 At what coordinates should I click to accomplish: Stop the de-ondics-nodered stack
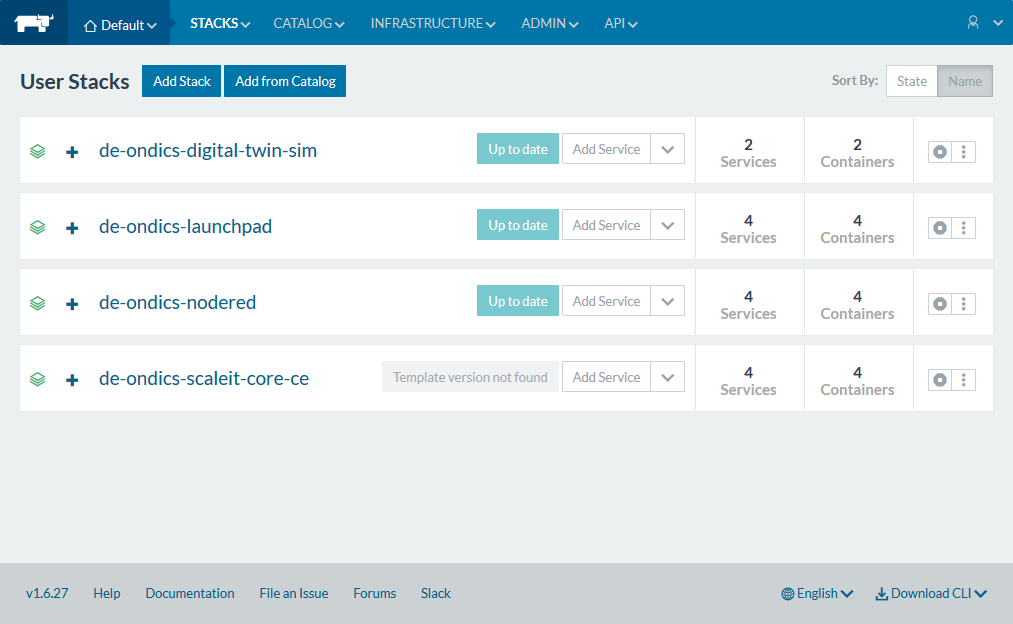[940, 304]
